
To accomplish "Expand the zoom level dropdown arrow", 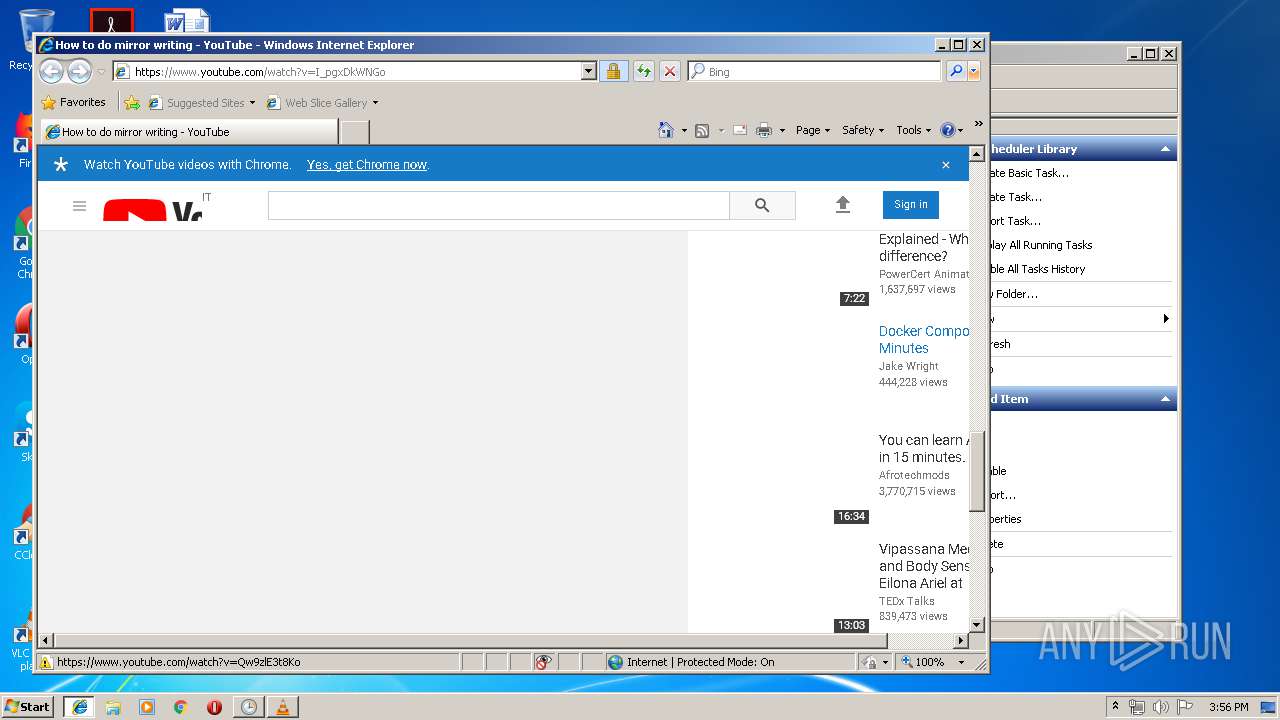I will point(962,662).
